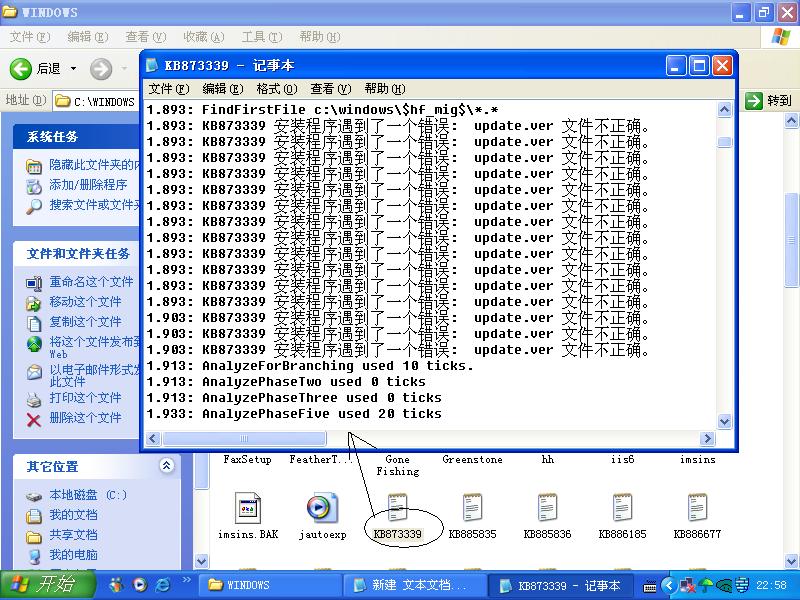Viewport: 800px width, 600px height.
Task: Click the move file icon
Action: pyautogui.click(x=34, y=304)
